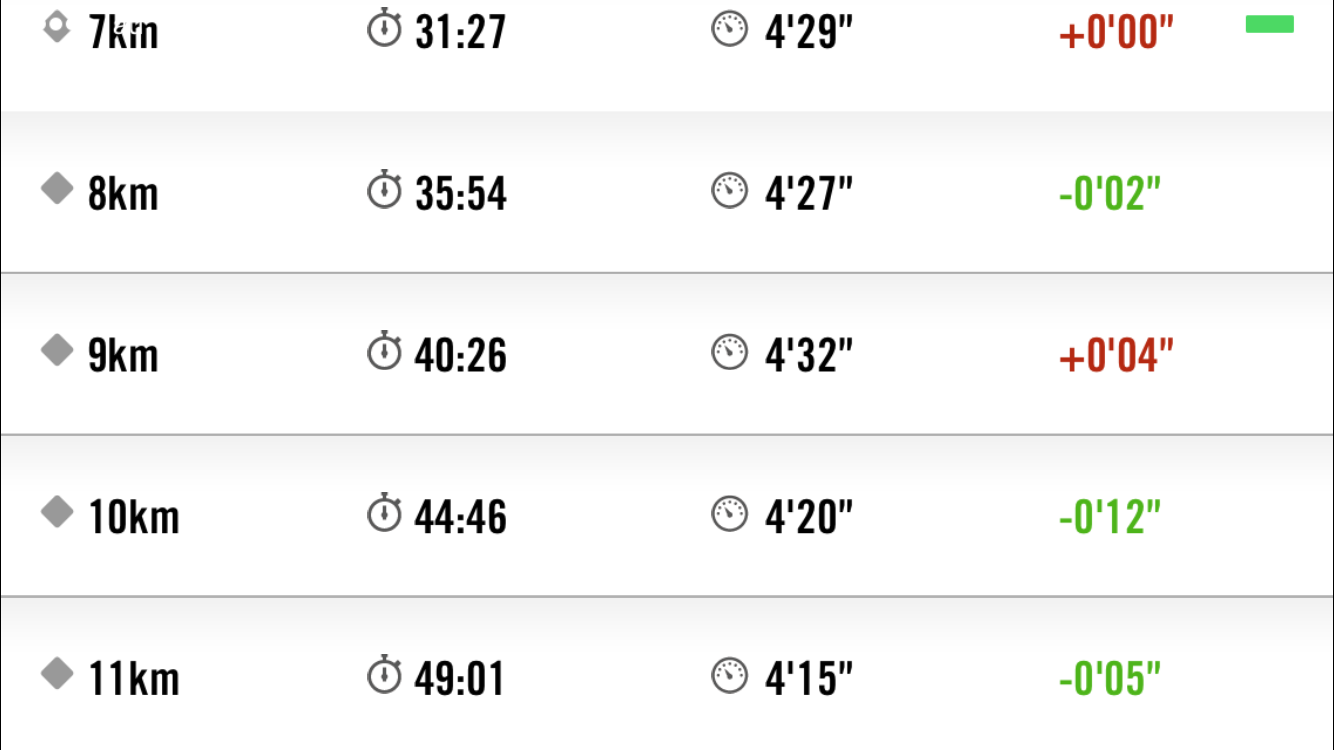Image resolution: width=1334 pixels, height=750 pixels.
Task: Tap the stopwatch icon next to 31:27
Action: (384, 28)
